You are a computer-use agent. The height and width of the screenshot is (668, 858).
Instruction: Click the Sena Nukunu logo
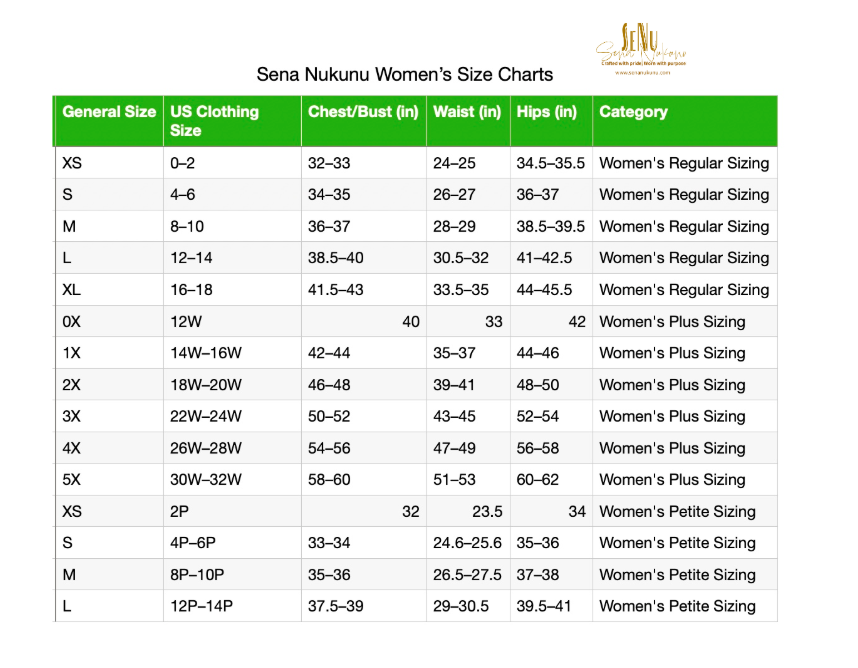641,49
